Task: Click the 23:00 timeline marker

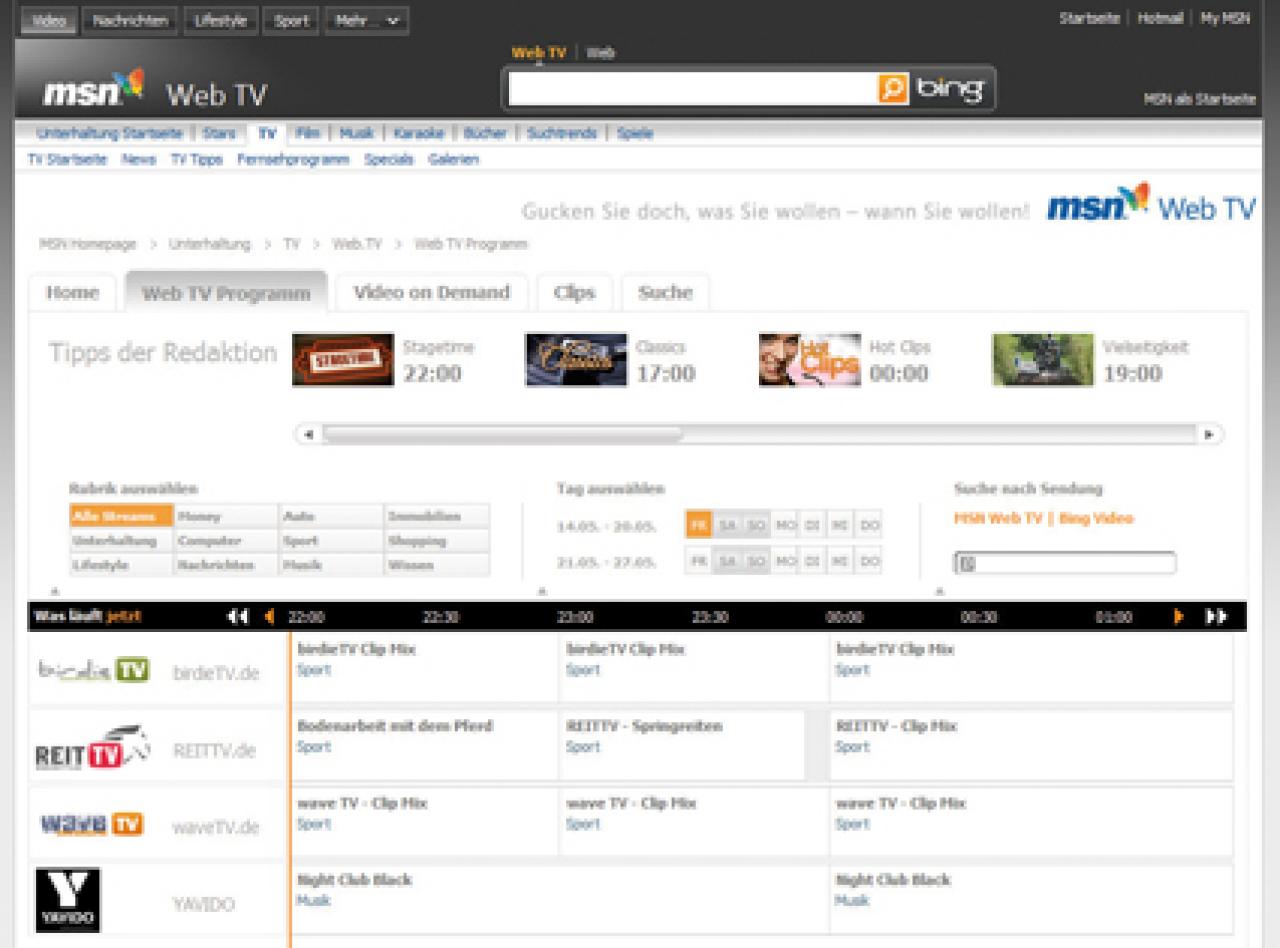Action: [x=575, y=617]
